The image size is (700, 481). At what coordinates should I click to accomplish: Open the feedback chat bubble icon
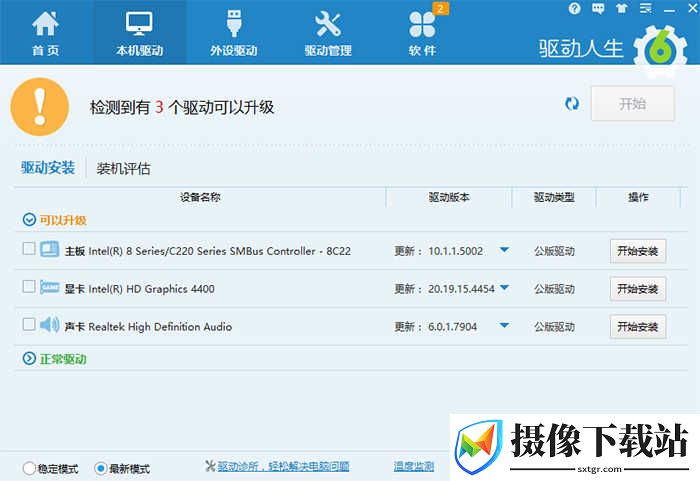[x=598, y=8]
